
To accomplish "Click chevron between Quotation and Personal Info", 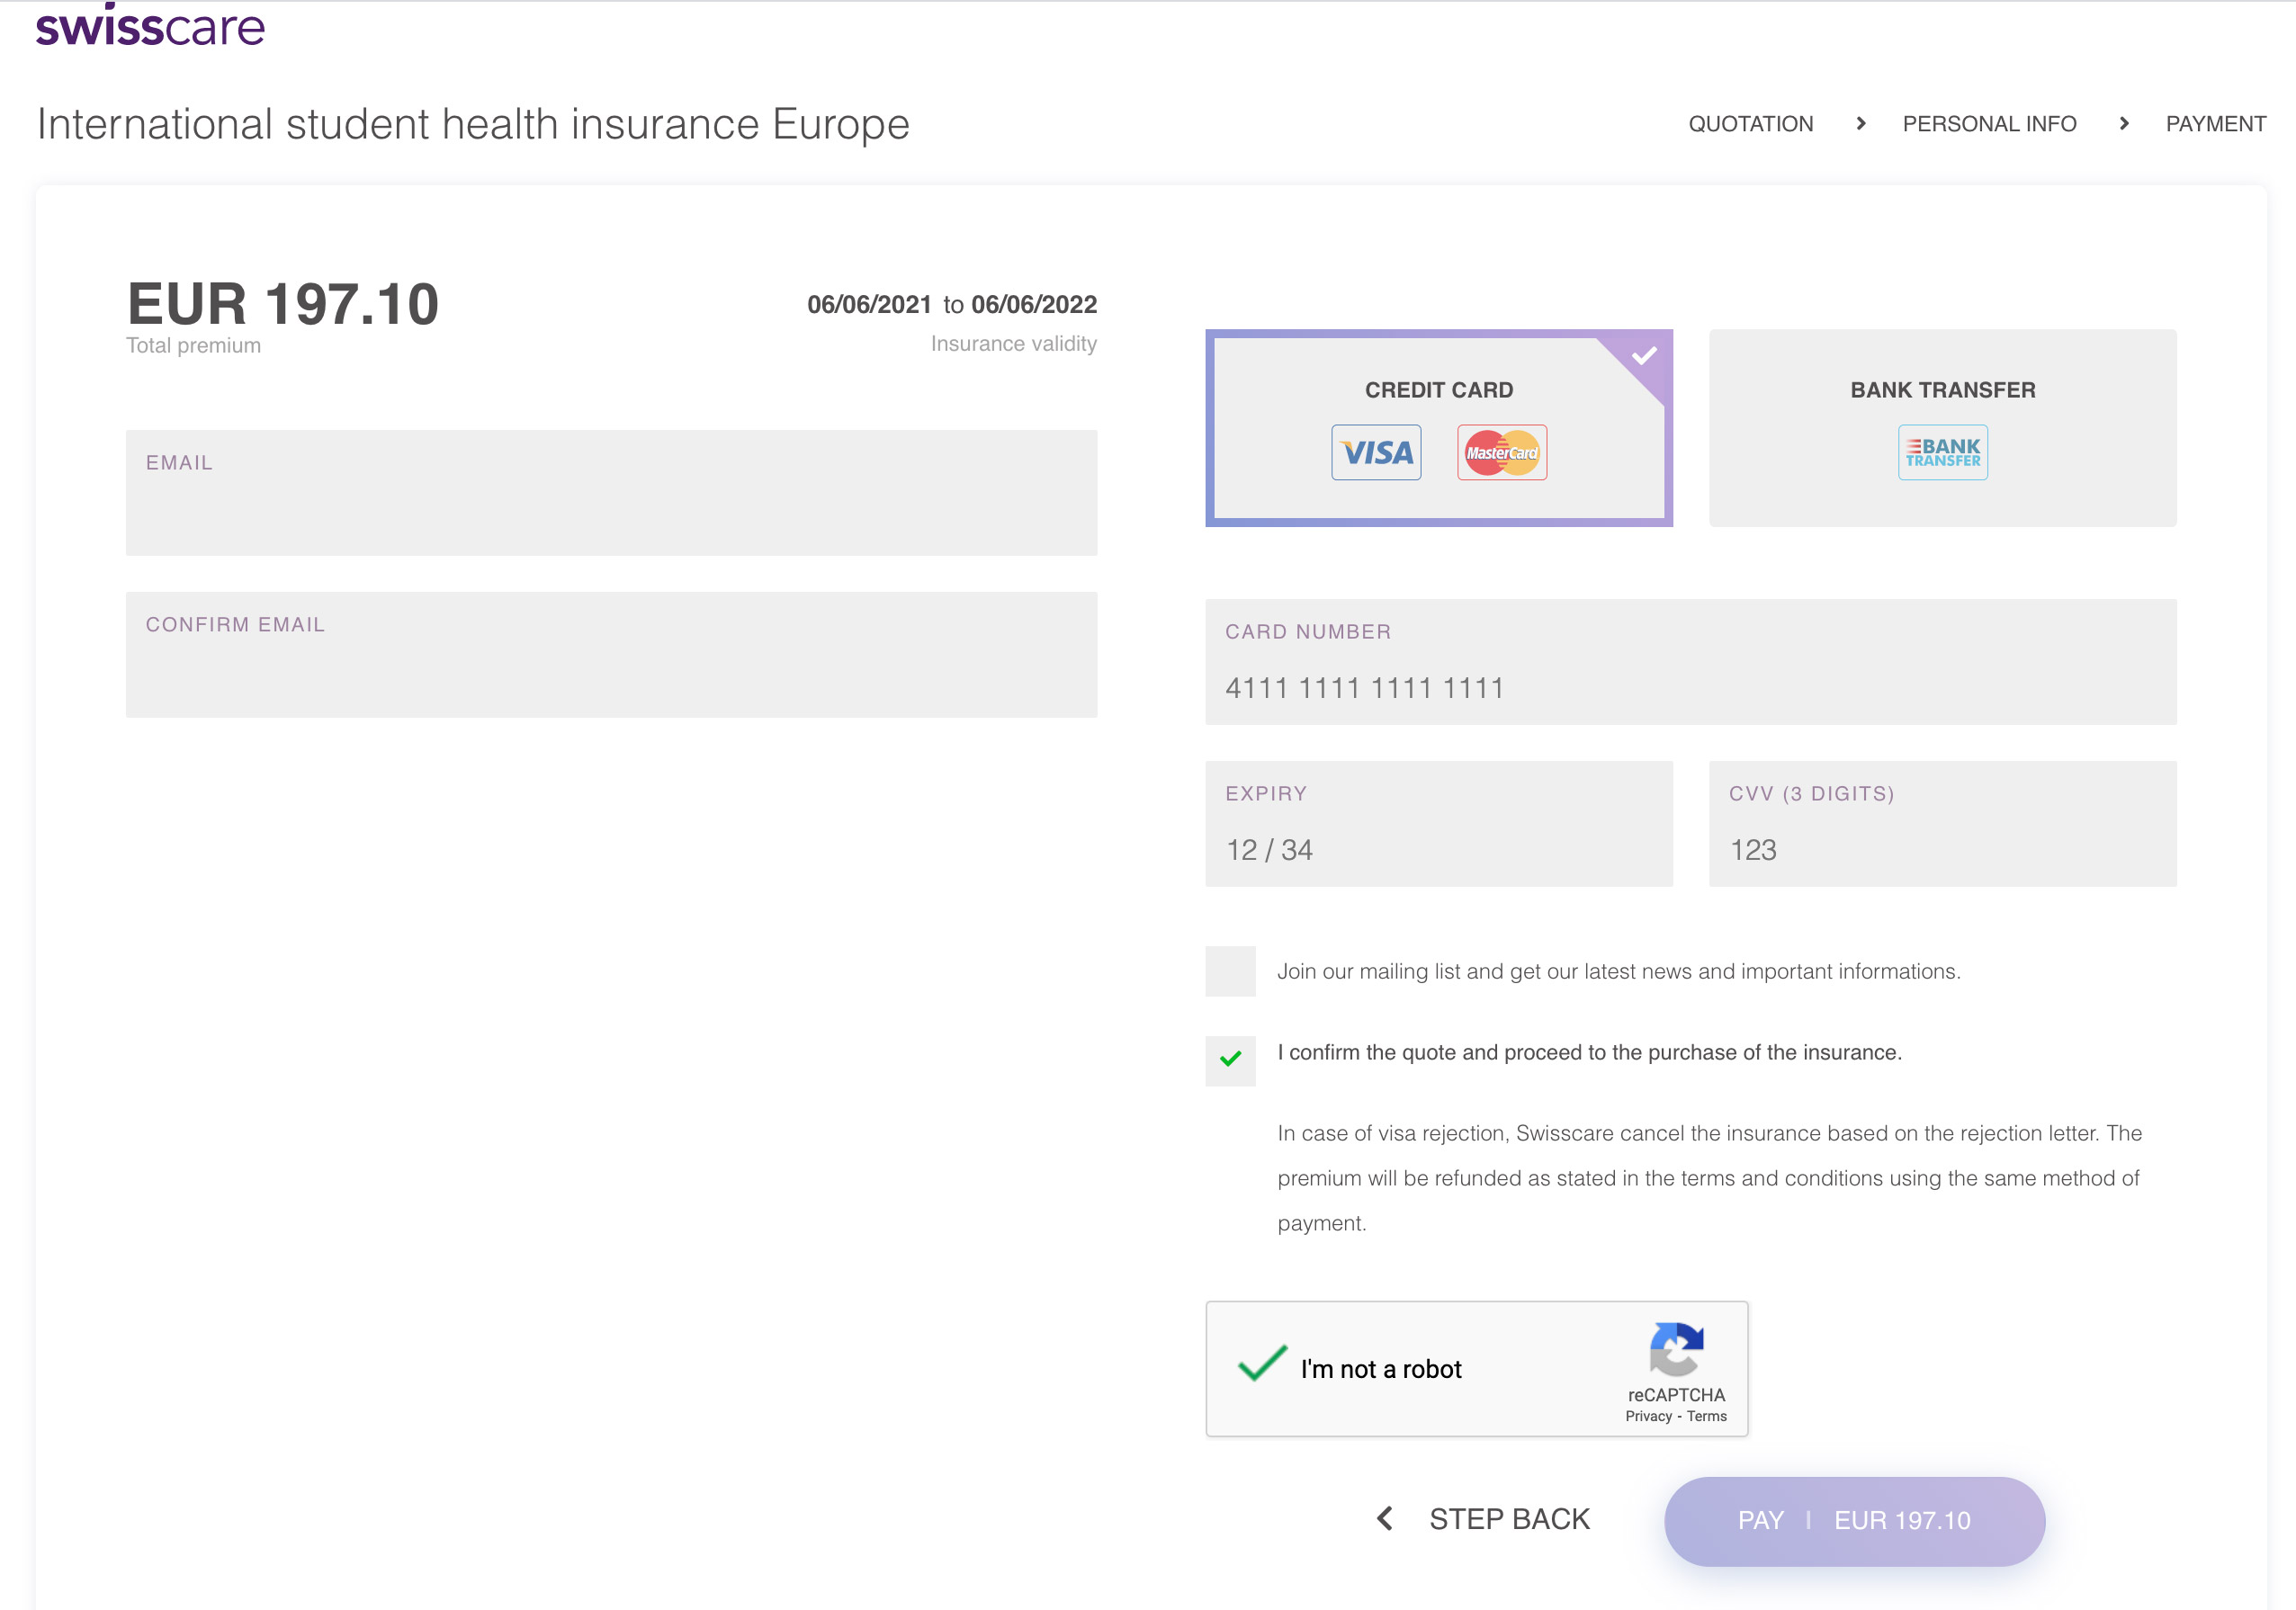I will coord(1860,124).
